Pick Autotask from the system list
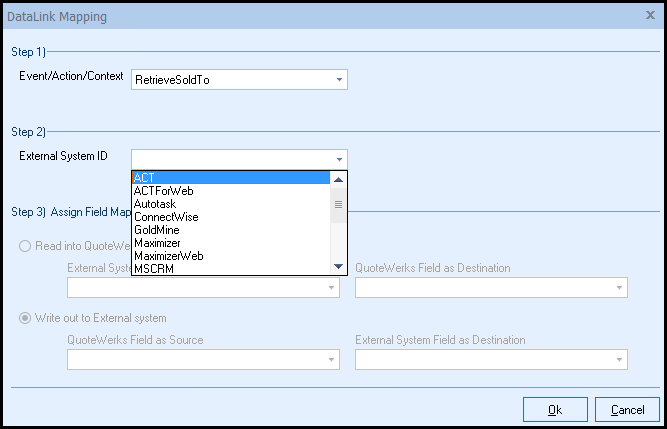Screen dimensions: 667x429 (x=230, y=204)
